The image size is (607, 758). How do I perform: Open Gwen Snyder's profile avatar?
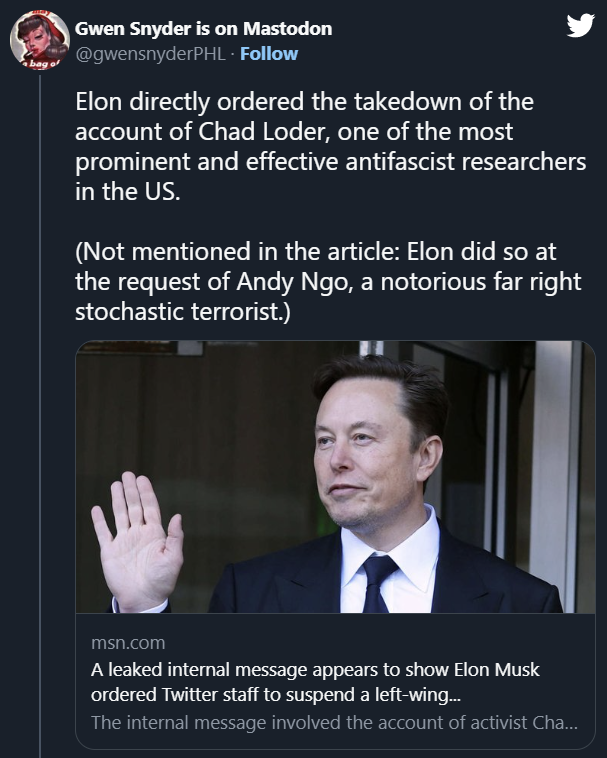(x=39, y=41)
